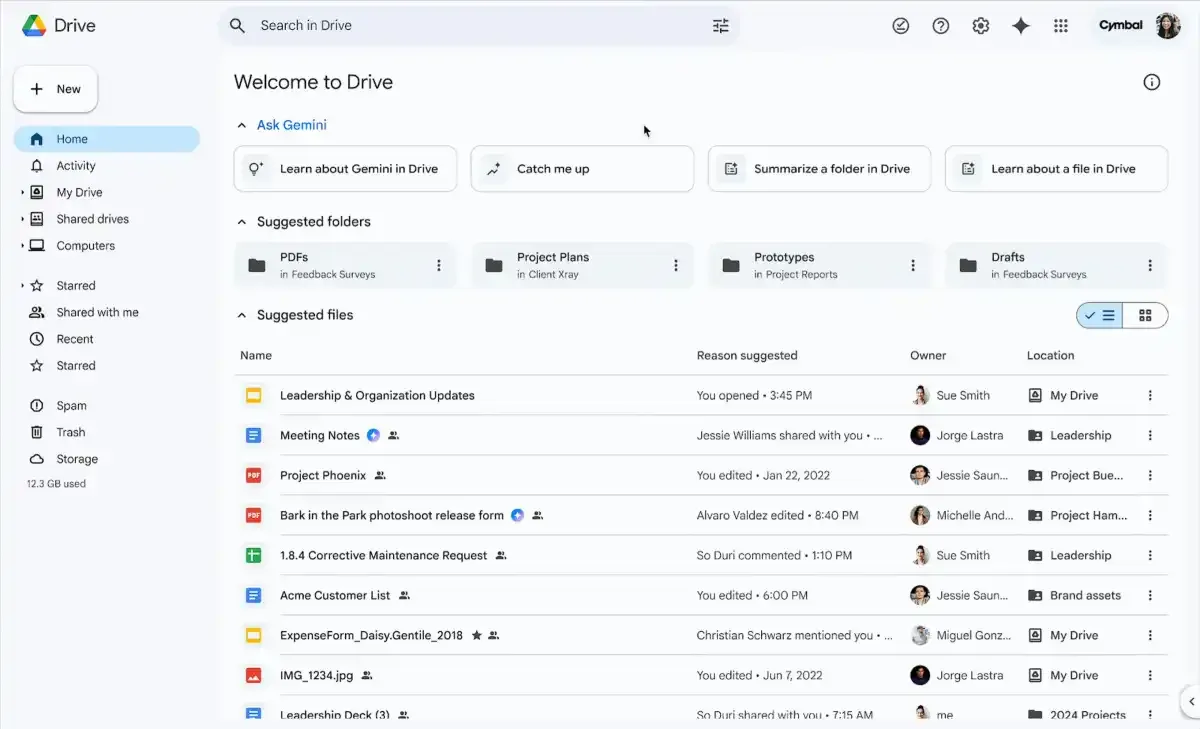
Task: Go to Home in the sidebar
Action: point(107,139)
